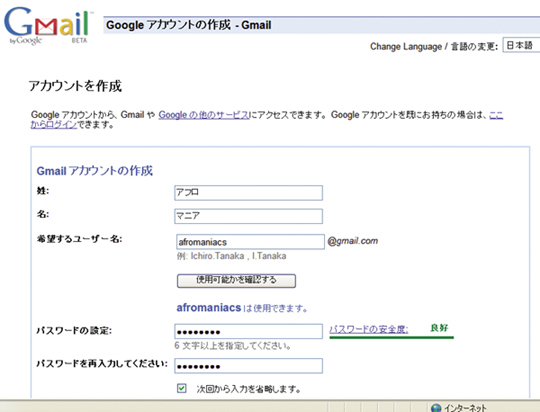
Task: Click the 'アカウントを作成' page heading
Action: tap(75, 86)
